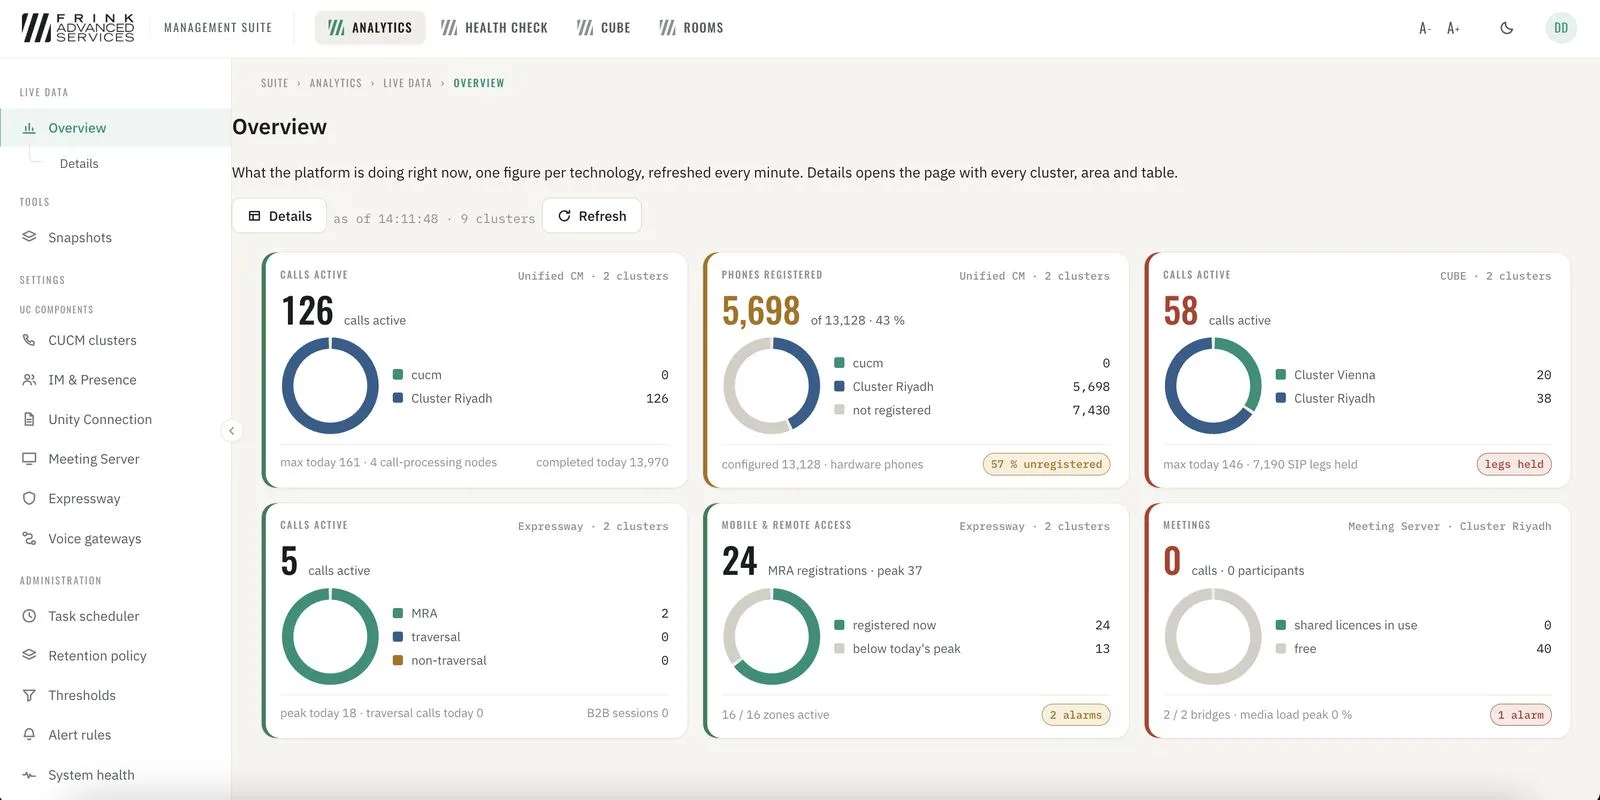Click the Unified CM calls donut chart
This screenshot has height=800, width=1600.
(x=330, y=386)
